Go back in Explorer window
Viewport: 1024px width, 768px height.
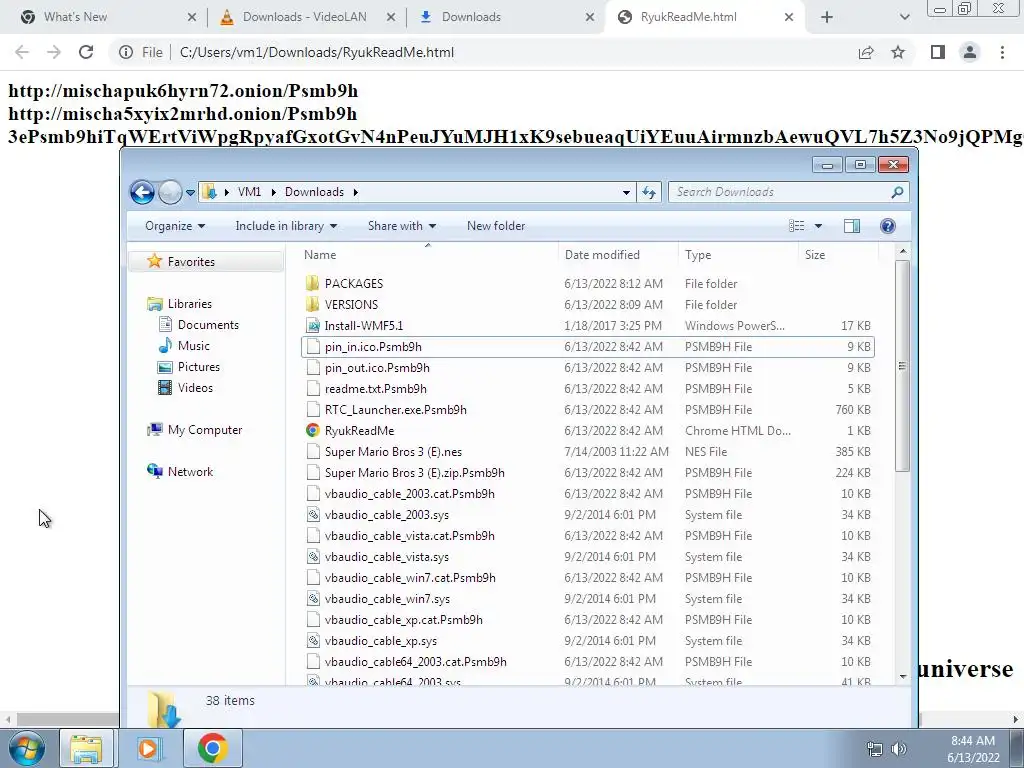point(142,192)
